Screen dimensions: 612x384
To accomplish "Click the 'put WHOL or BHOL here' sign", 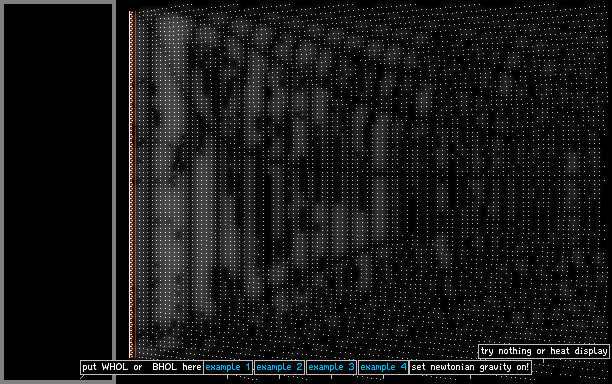I will pyautogui.click(x=142, y=367).
